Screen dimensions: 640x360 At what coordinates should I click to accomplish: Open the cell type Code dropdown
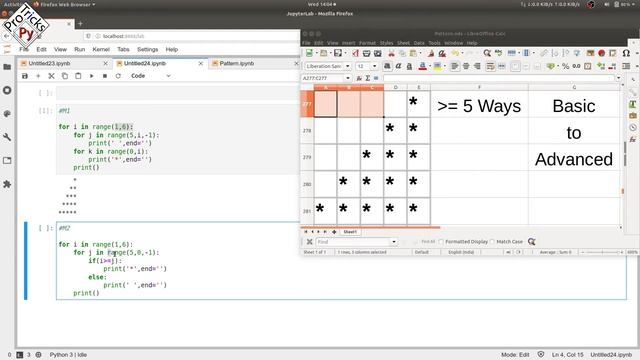[151, 76]
